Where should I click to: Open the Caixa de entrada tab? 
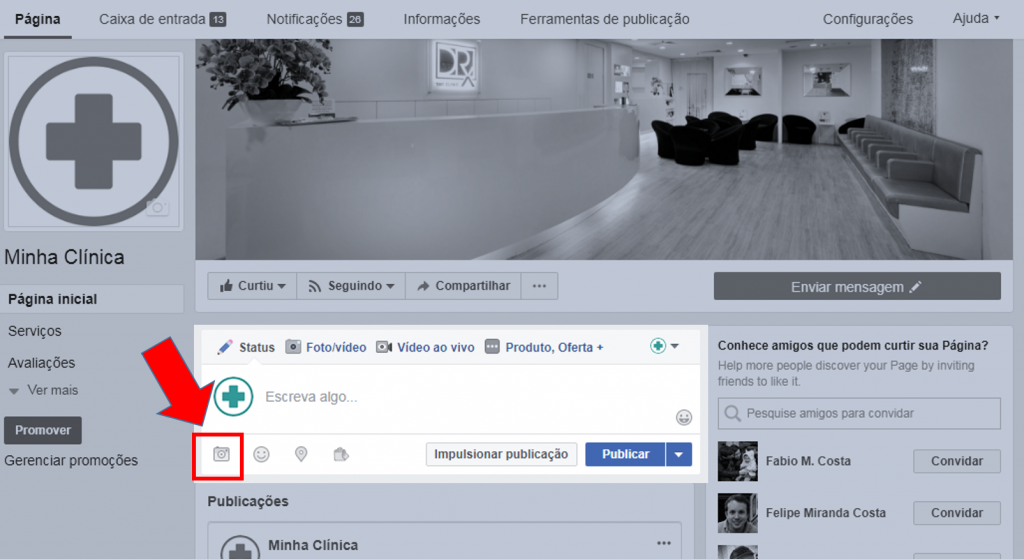tap(162, 19)
